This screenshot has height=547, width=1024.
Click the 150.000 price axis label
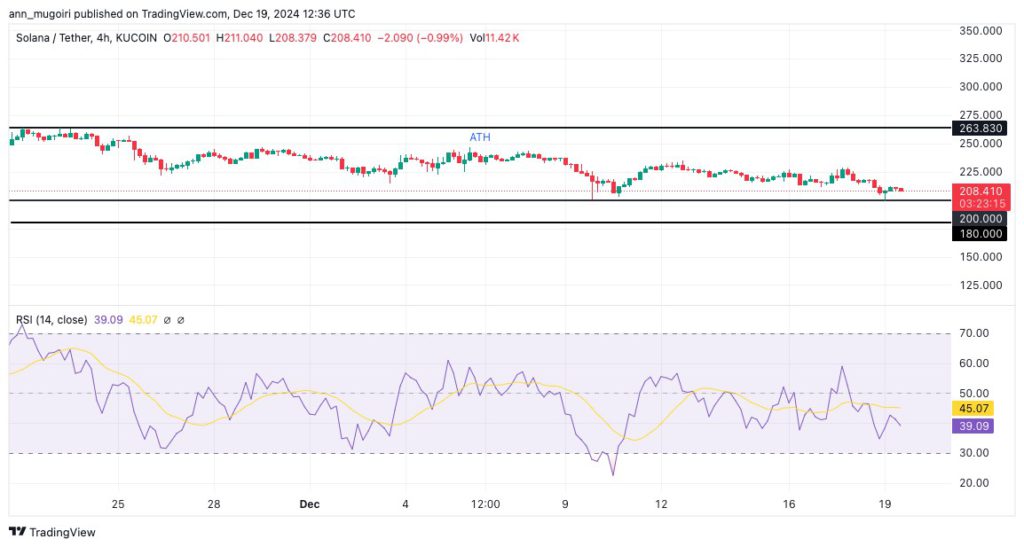pyautogui.click(x=980, y=257)
